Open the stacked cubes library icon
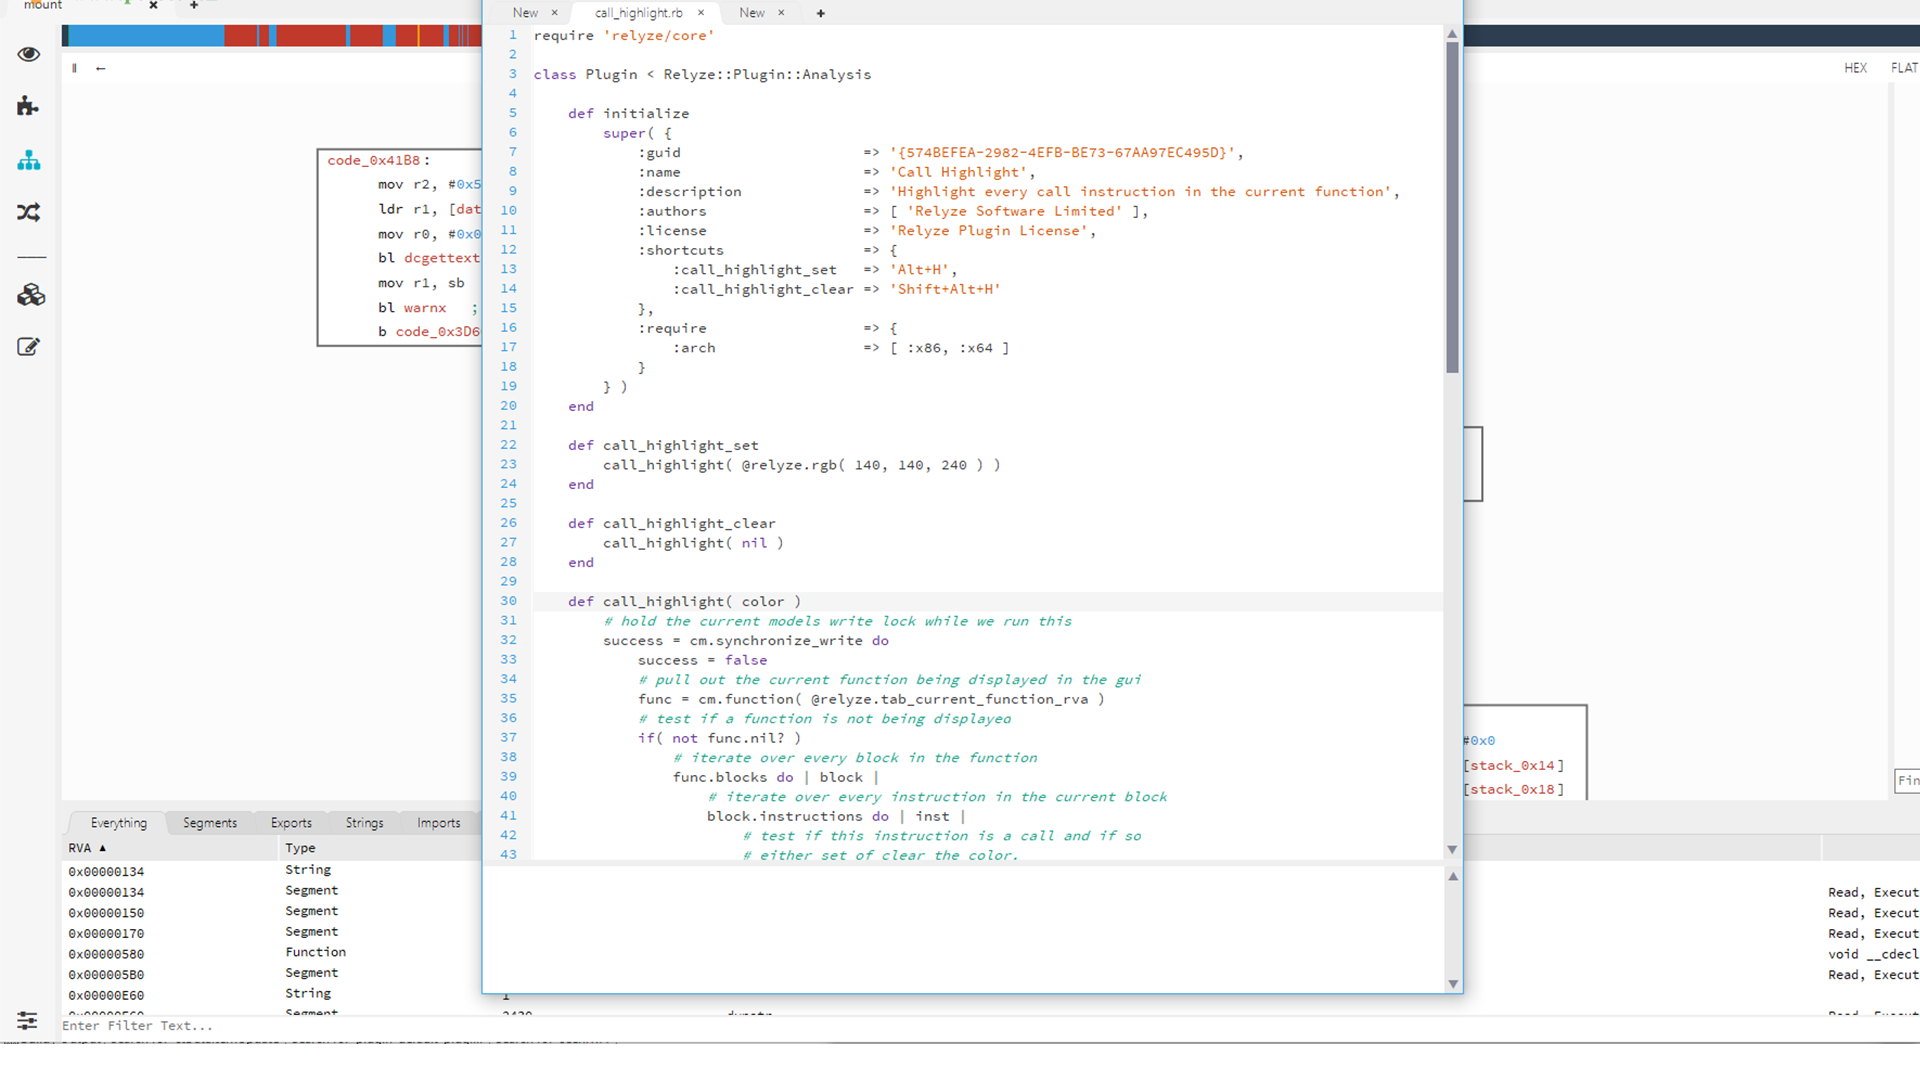1920x1080 pixels. [31, 295]
